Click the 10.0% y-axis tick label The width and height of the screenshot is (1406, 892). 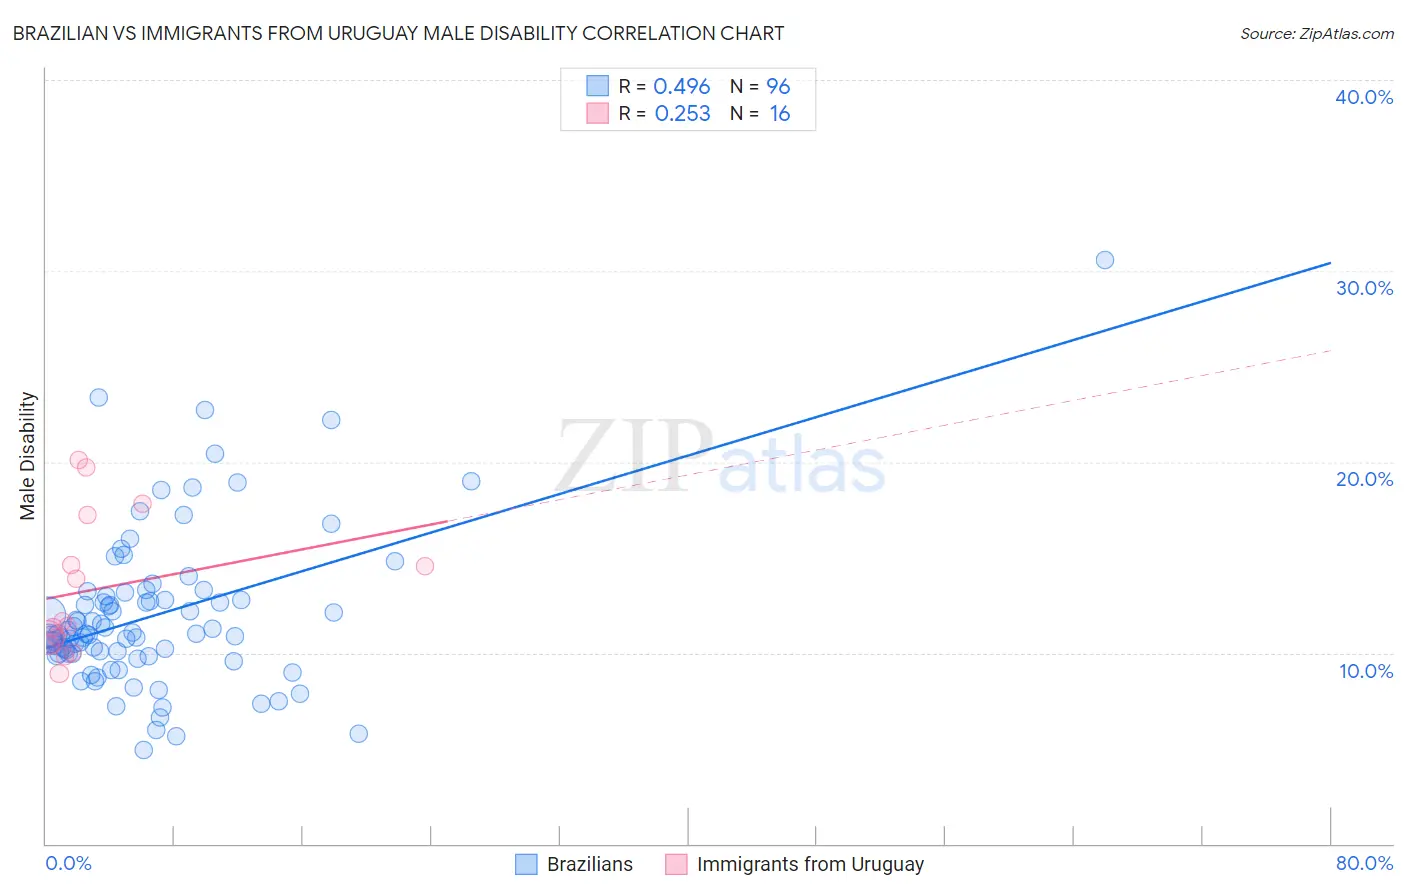tap(1365, 671)
